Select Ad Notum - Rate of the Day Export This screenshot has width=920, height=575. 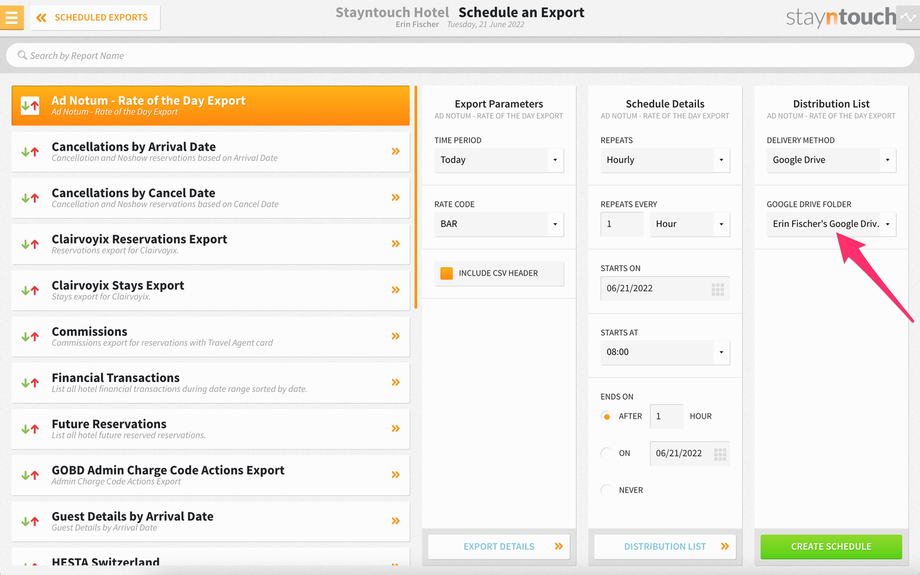(x=211, y=106)
